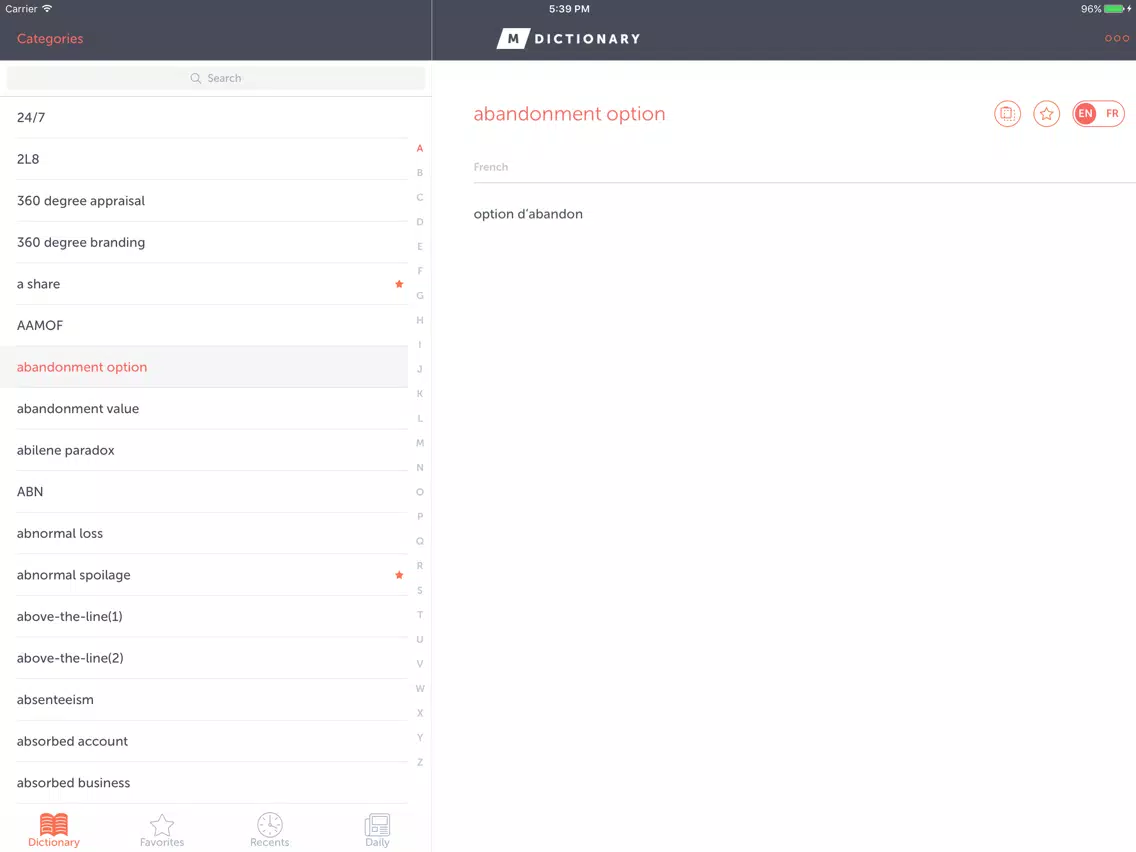Jump to letter G in index
The width and height of the screenshot is (1136, 852).
pyautogui.click(x=419, y=296)
